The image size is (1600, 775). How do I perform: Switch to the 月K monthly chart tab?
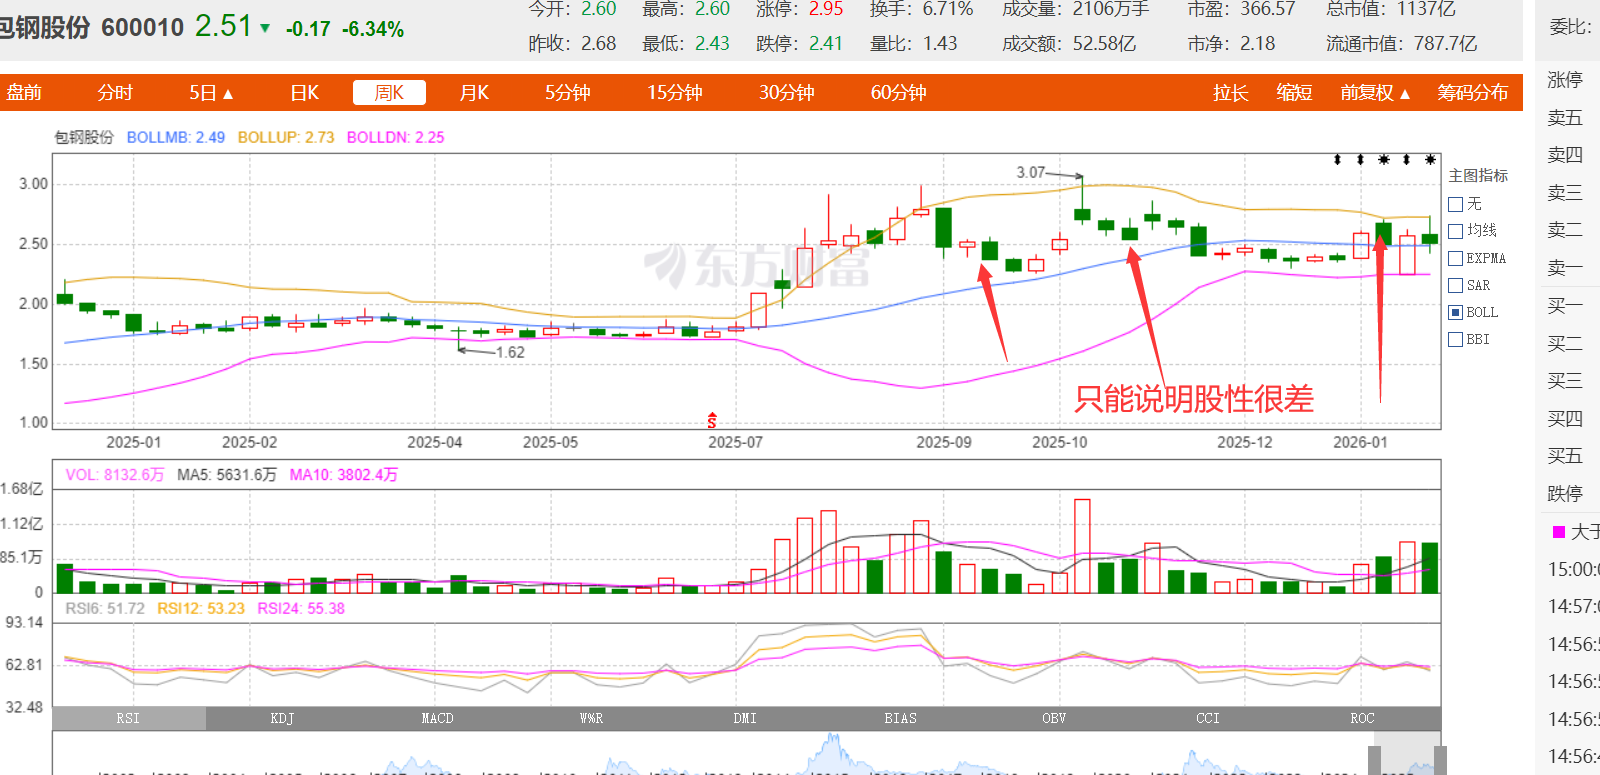[x=474, y=93]
